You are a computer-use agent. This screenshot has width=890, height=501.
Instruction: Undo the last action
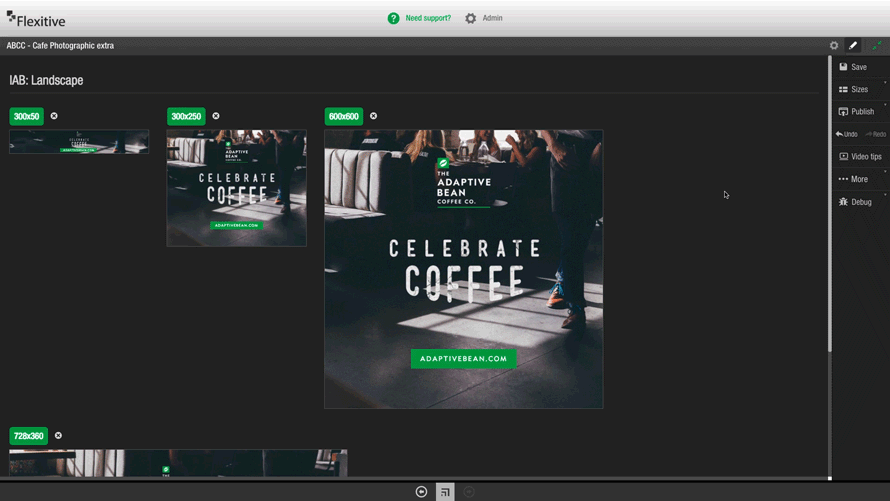[846, 134]
